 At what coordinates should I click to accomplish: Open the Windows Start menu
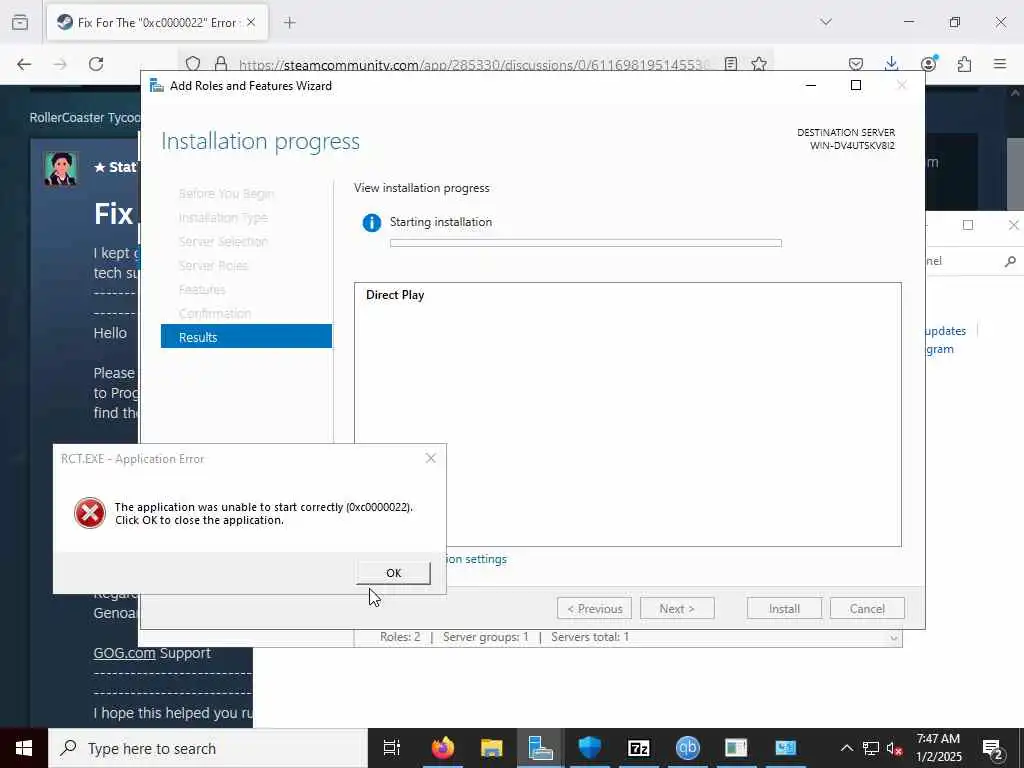tap(24, 748)
